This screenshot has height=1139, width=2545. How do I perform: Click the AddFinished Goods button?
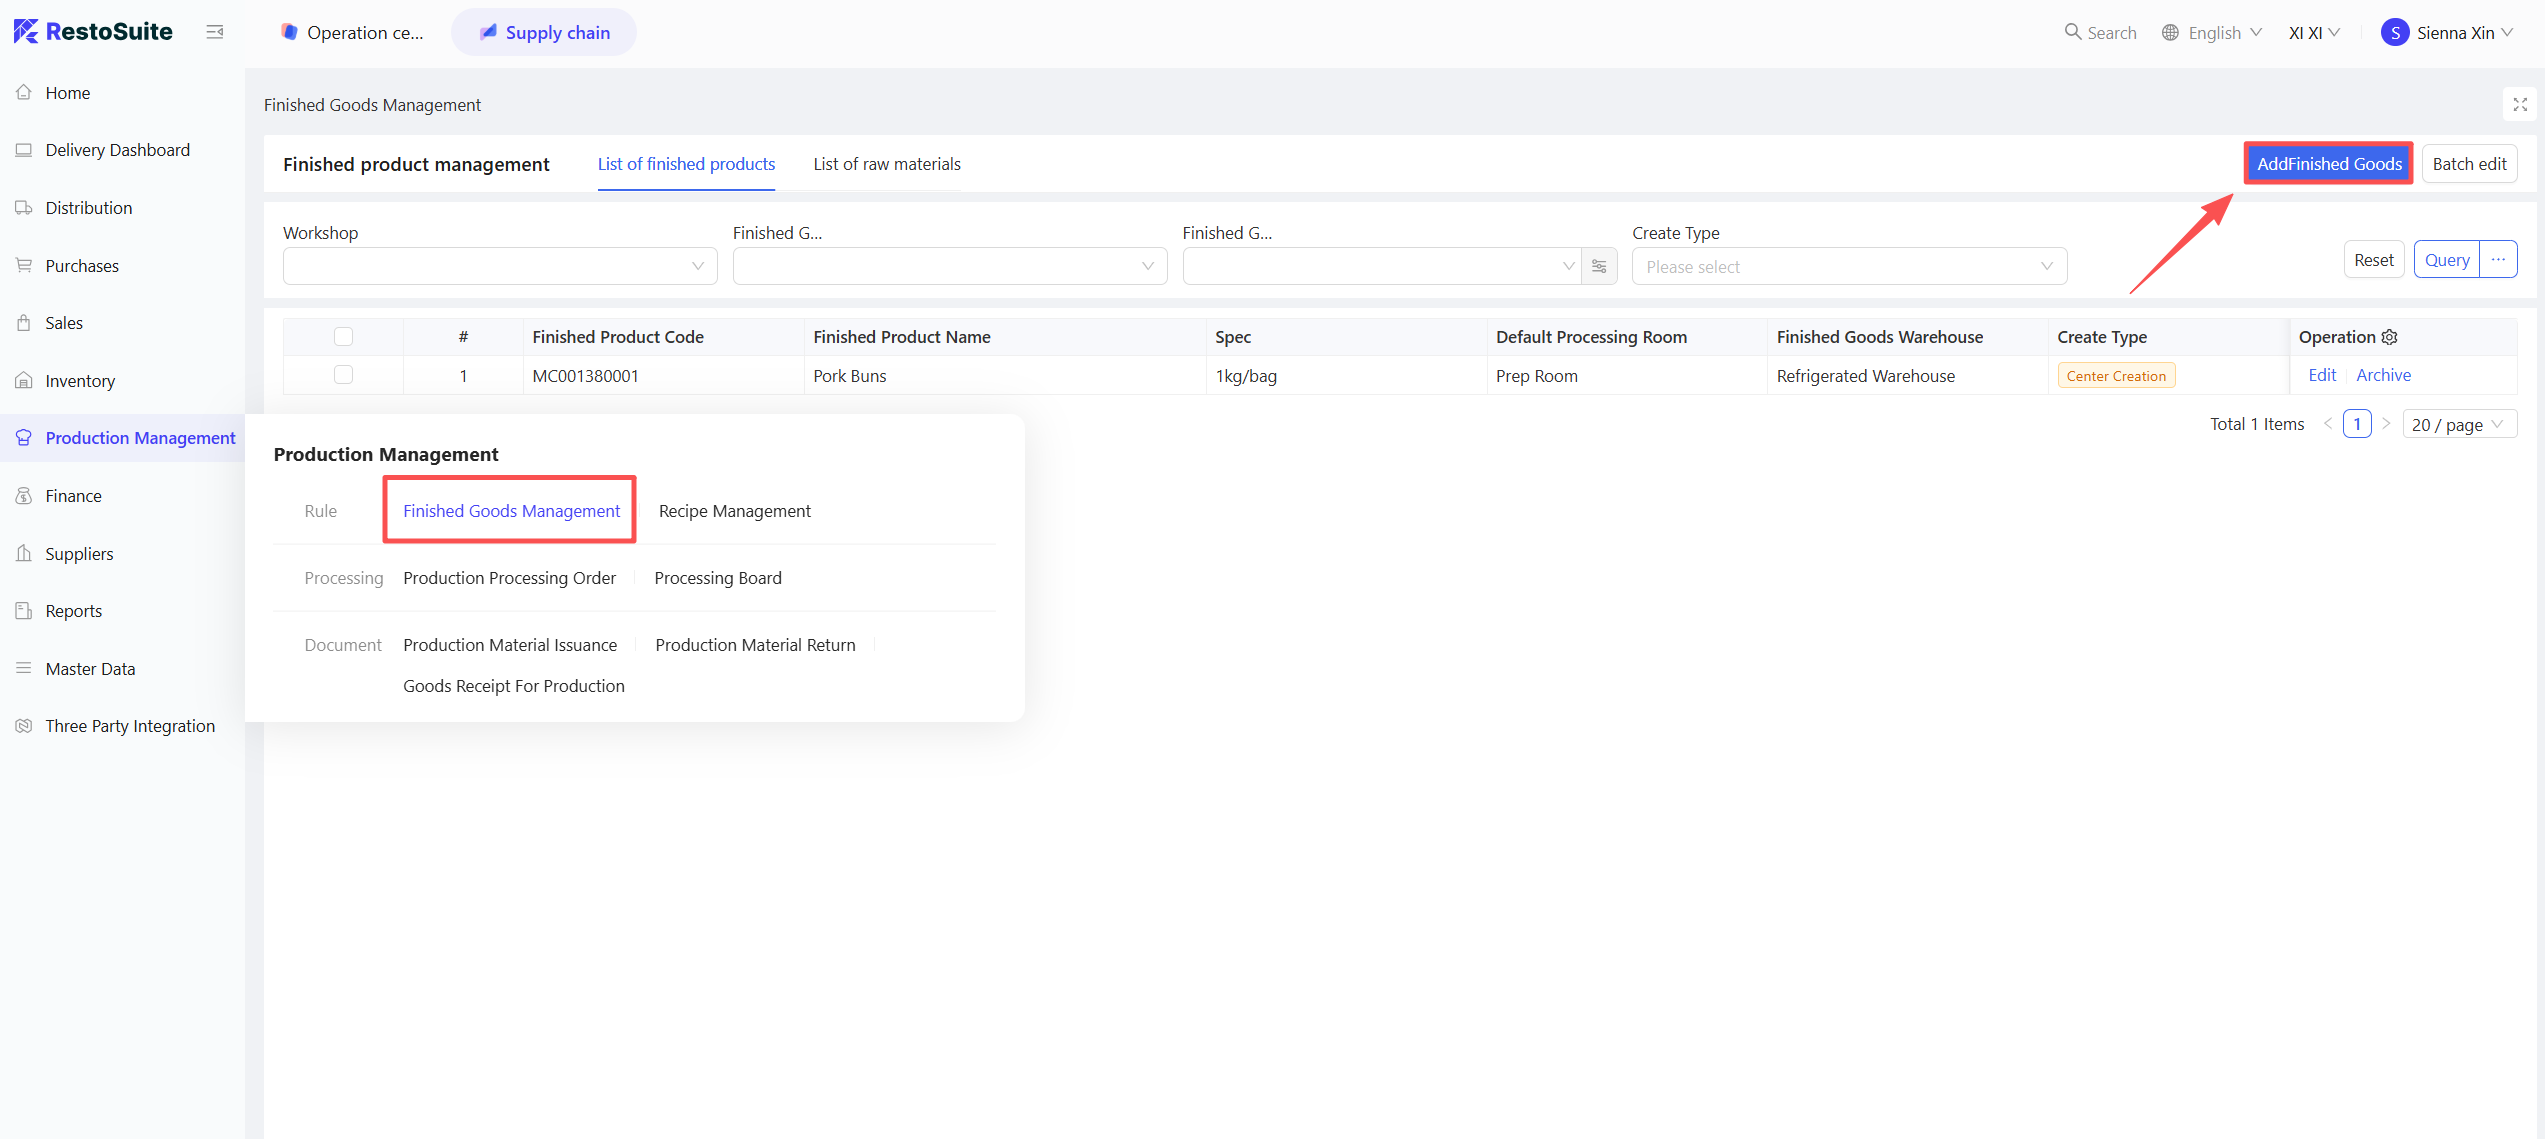pos(2328,164)
